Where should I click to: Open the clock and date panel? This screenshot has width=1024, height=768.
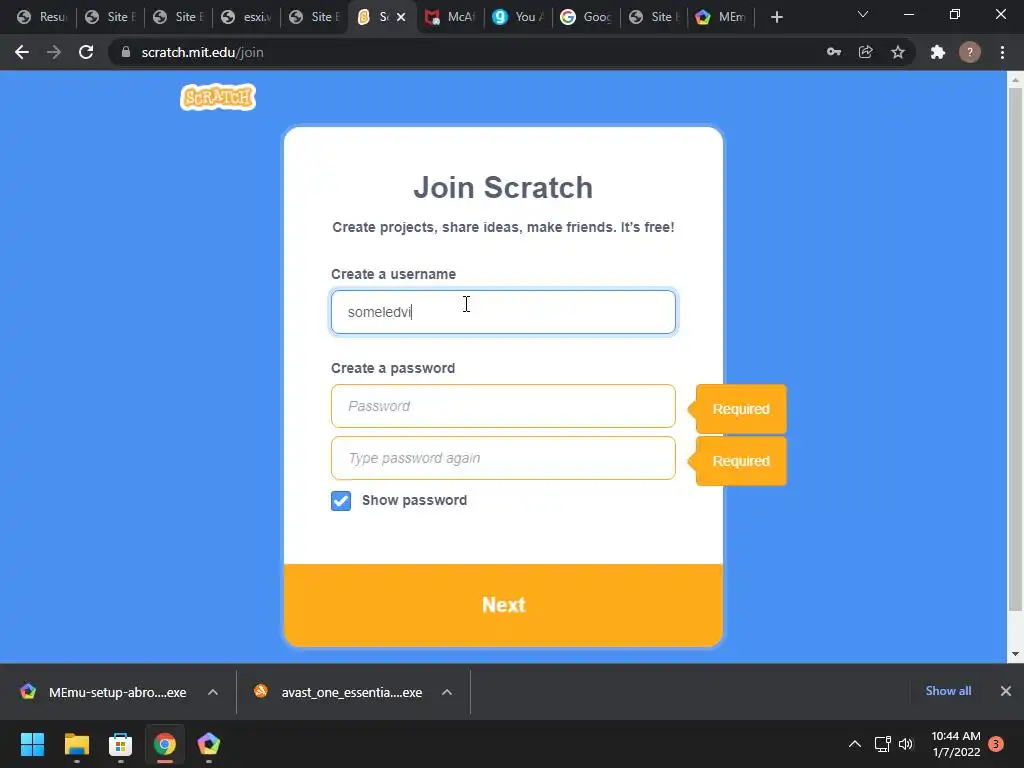[x=956, y=744]
